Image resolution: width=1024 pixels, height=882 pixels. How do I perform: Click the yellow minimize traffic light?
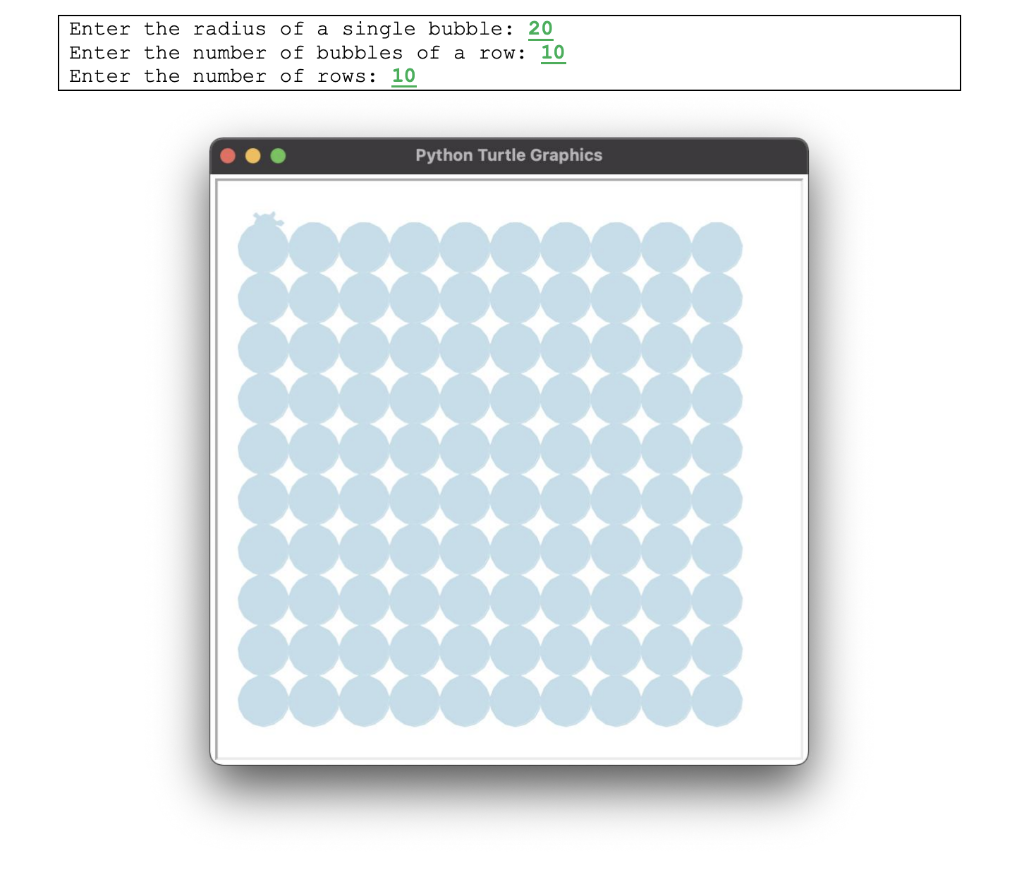pyautogui.click(x=253, y=155)
